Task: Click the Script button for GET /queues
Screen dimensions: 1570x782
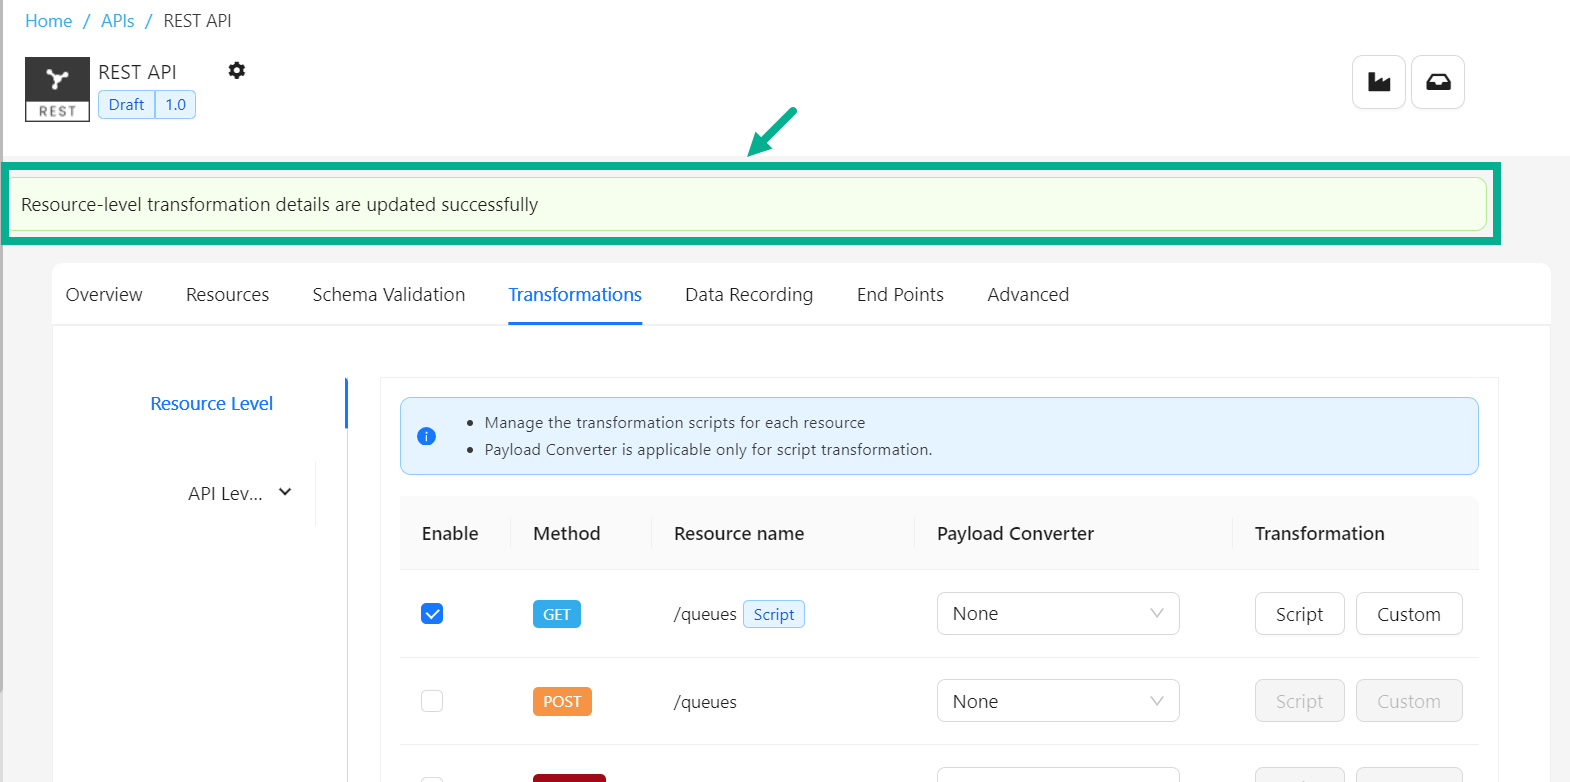Action: [x=1299, y=614]
